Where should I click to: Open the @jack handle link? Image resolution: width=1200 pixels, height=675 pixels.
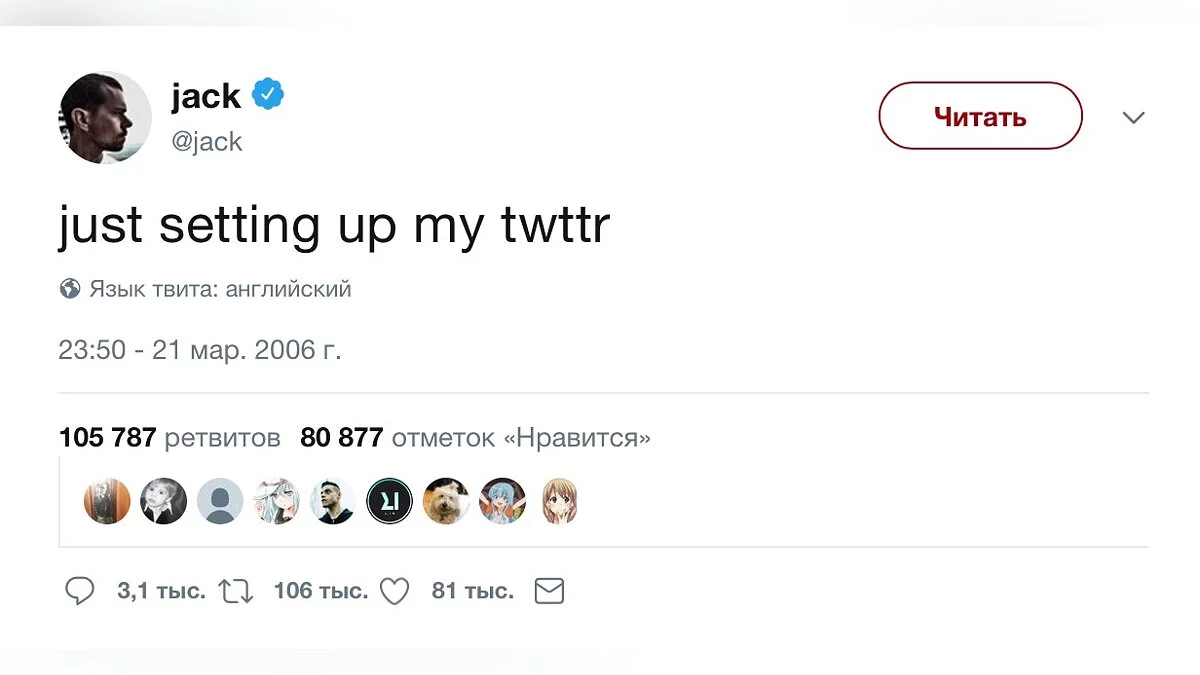pyautogui.click(x=207, y=141)
